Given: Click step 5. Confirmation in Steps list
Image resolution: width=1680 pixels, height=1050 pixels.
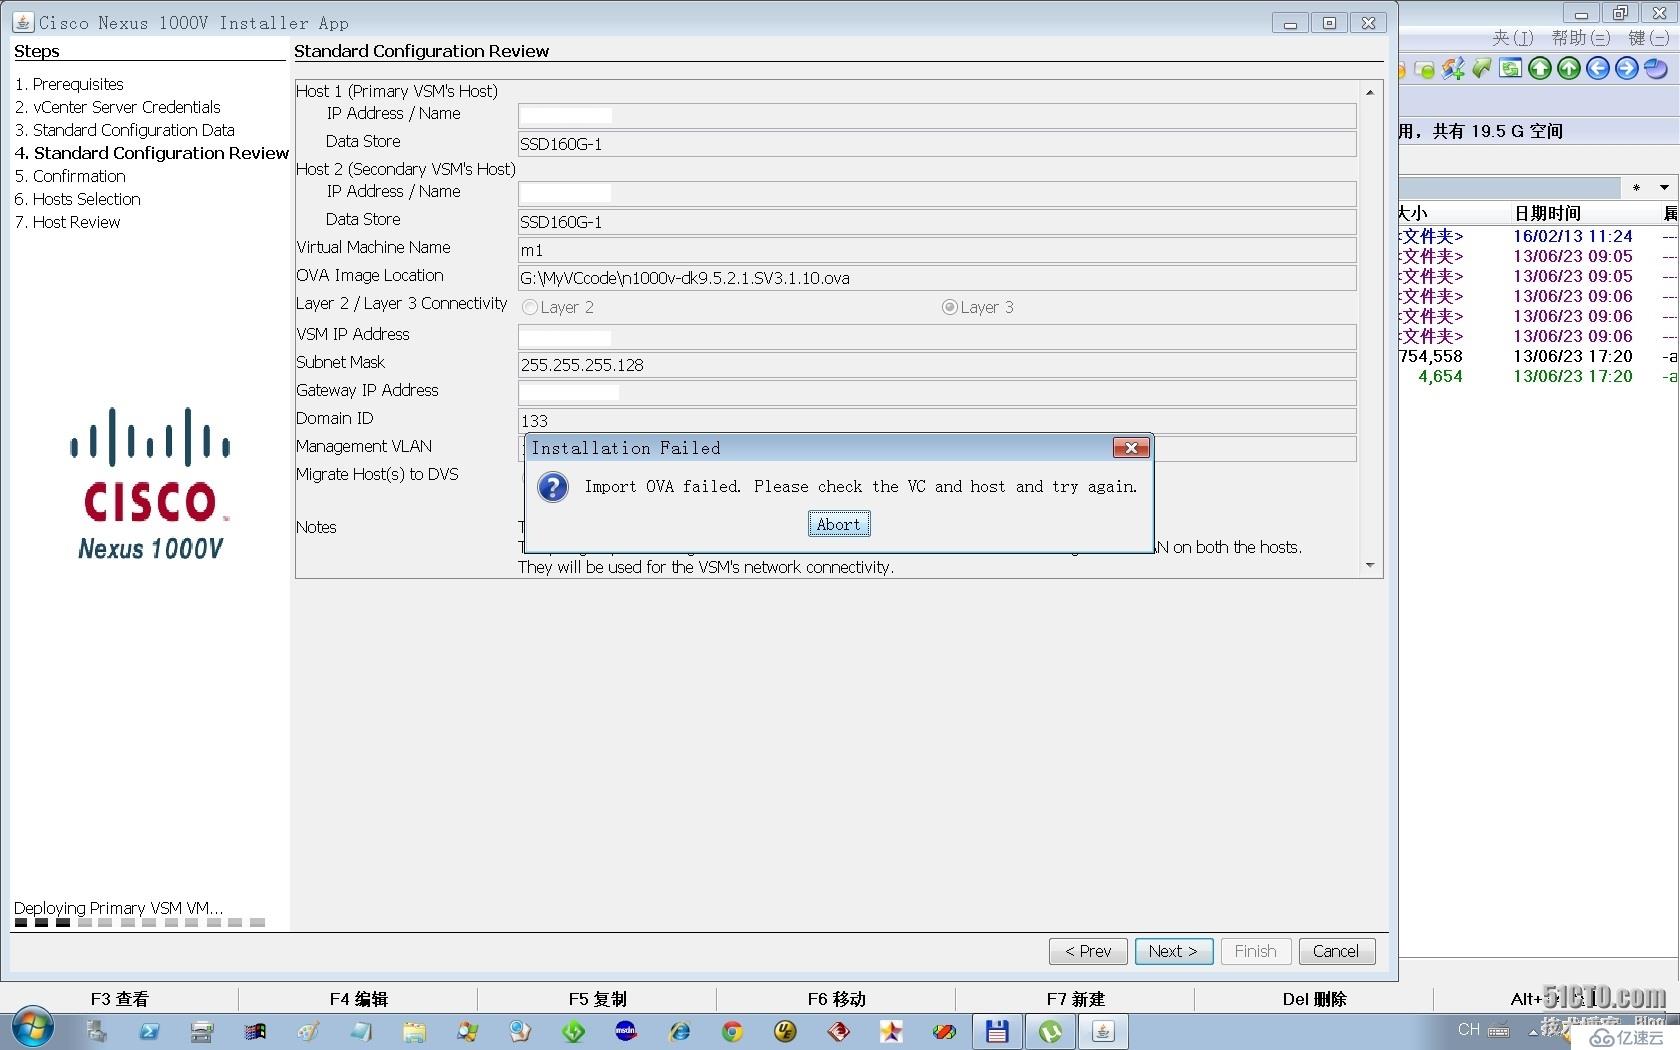Looking at the screenshot, I should pos(70,176).
